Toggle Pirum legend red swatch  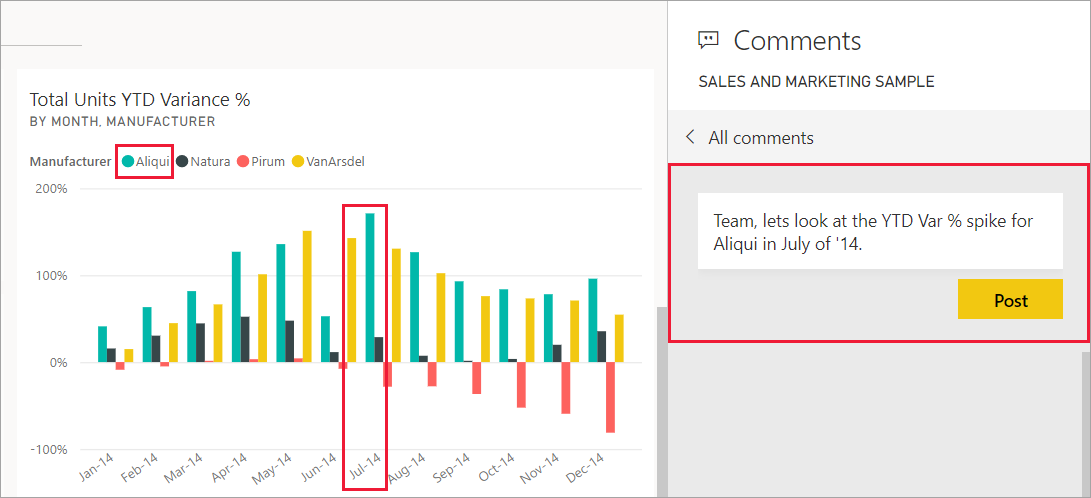pyautogui.click(x=243, y=160)
